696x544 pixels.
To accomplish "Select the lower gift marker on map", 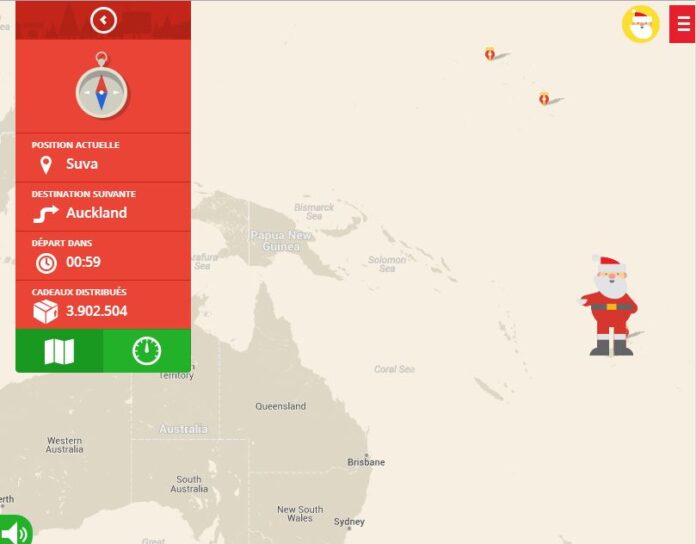I will (544, 98).
